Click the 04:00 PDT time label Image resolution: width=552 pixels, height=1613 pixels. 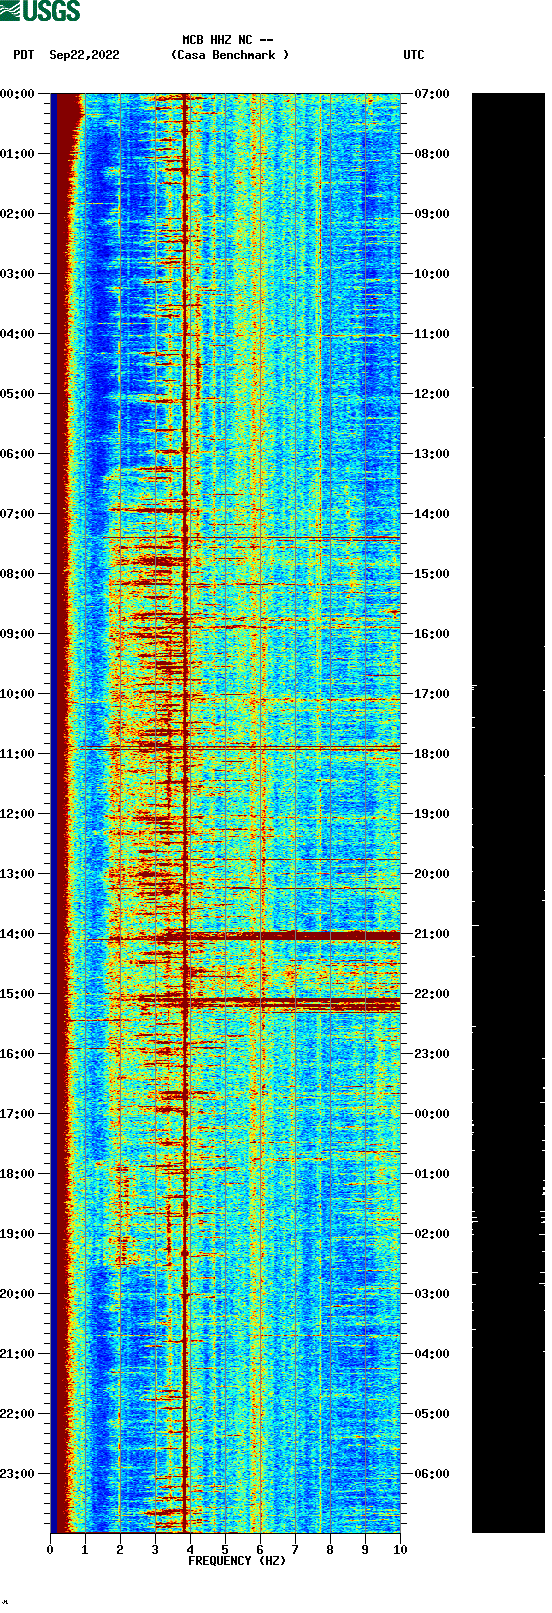(x=18, y=334)
